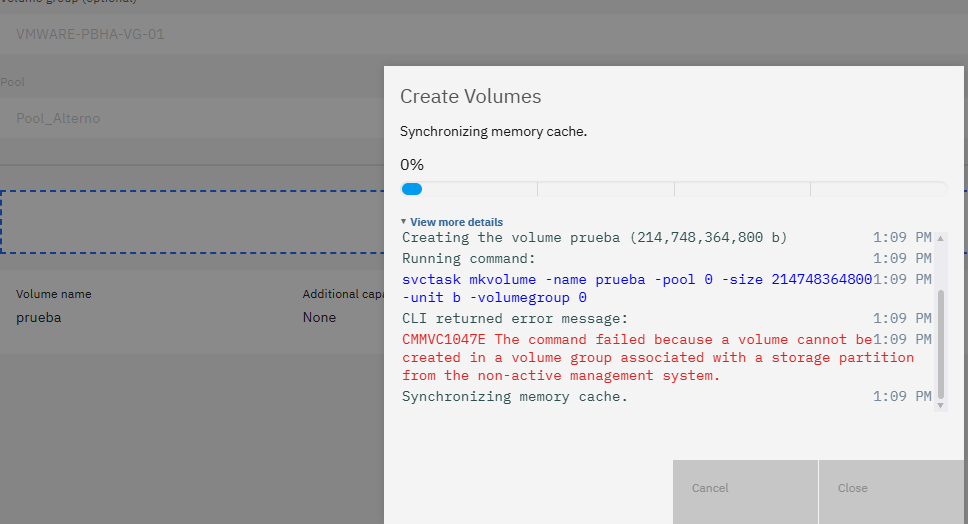Viewport: 968px width, 524px height.
Task: Click the Cancel button in Create Volumes
Action: (745, 491)
